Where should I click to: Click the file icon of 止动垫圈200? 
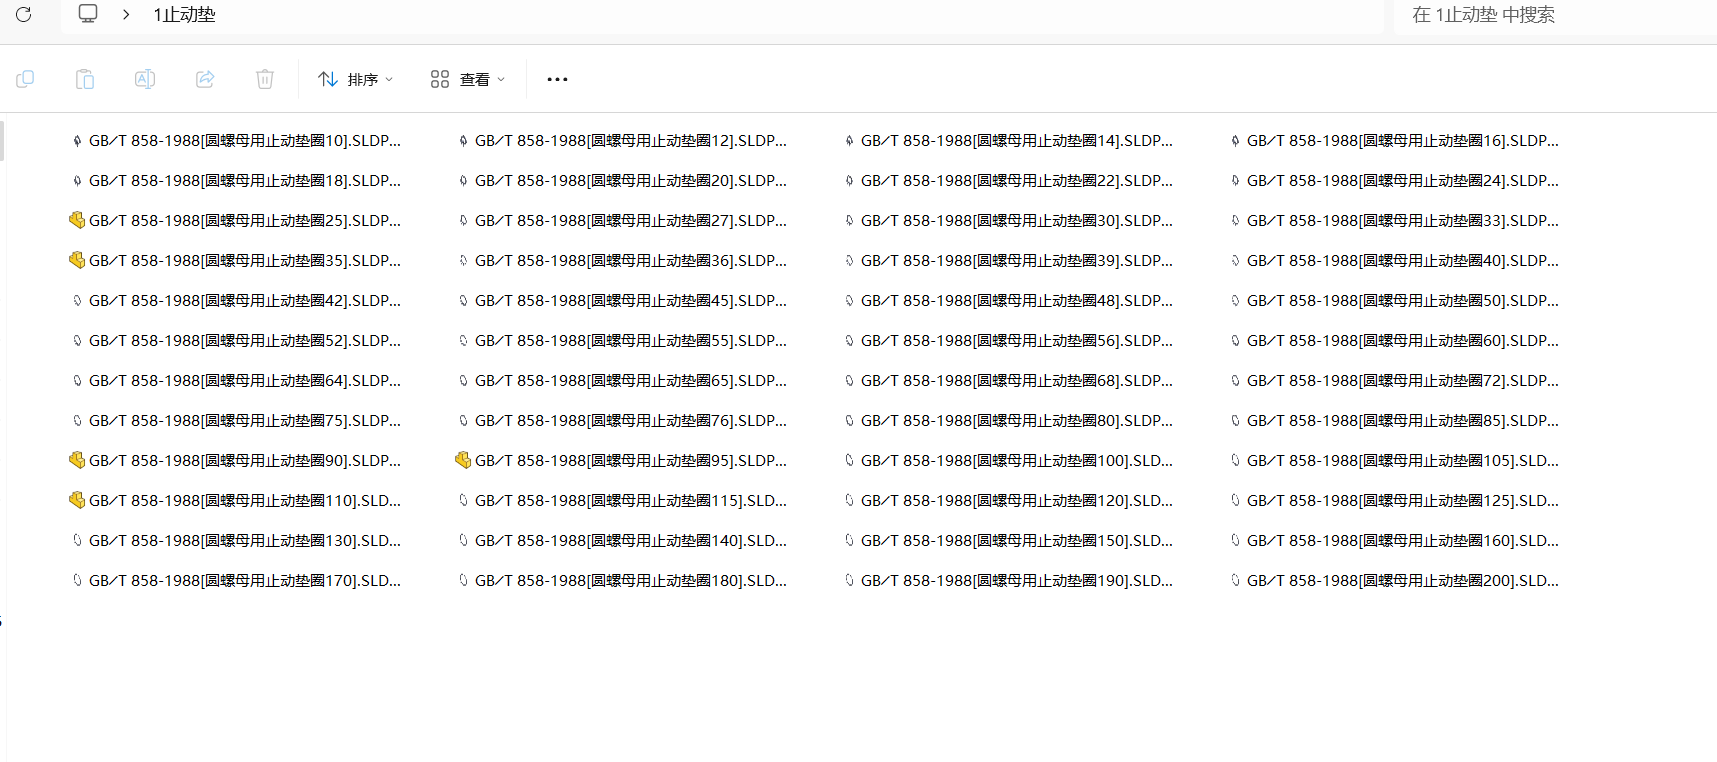(1235, 580)
